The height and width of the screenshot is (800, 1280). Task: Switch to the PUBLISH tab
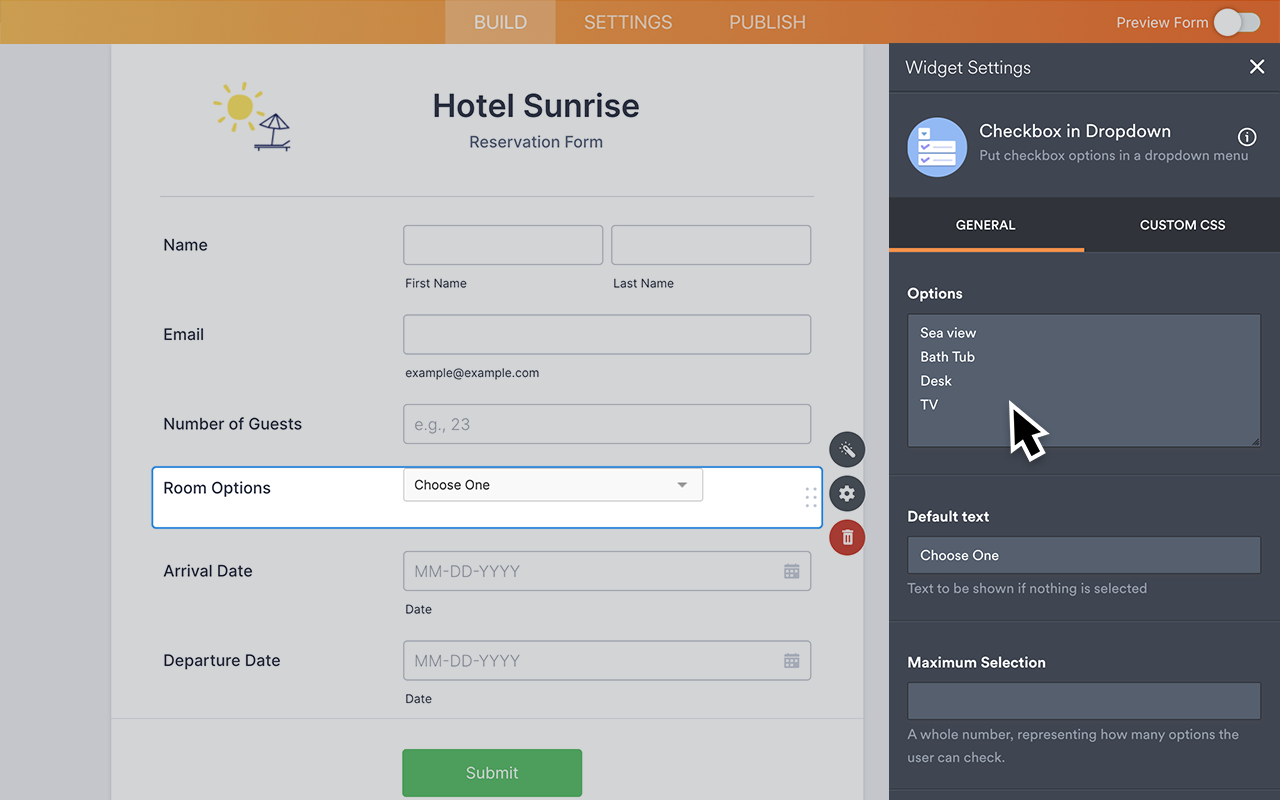[x=767, y=21]
